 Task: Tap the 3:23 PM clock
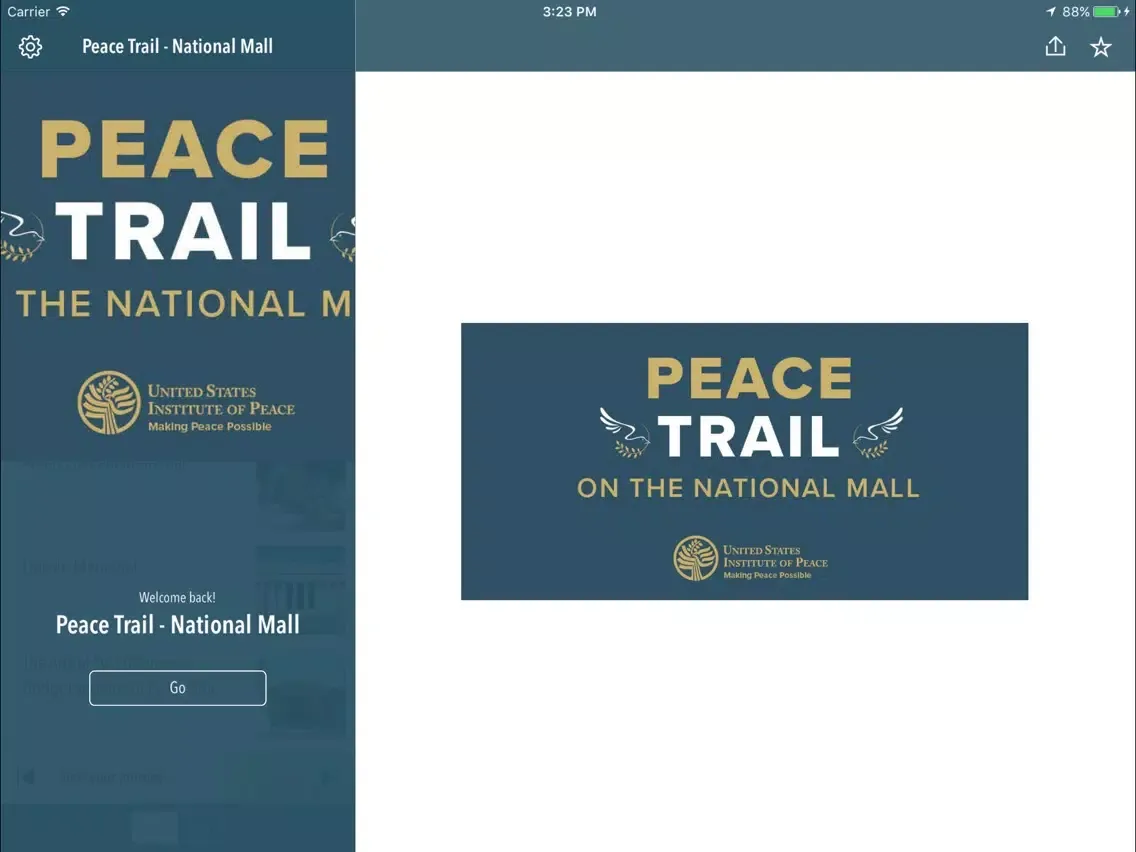point(569,12)
